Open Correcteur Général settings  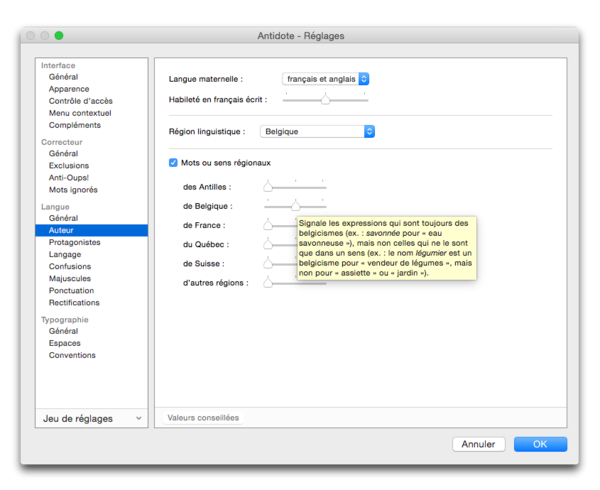tap(64, 153)
